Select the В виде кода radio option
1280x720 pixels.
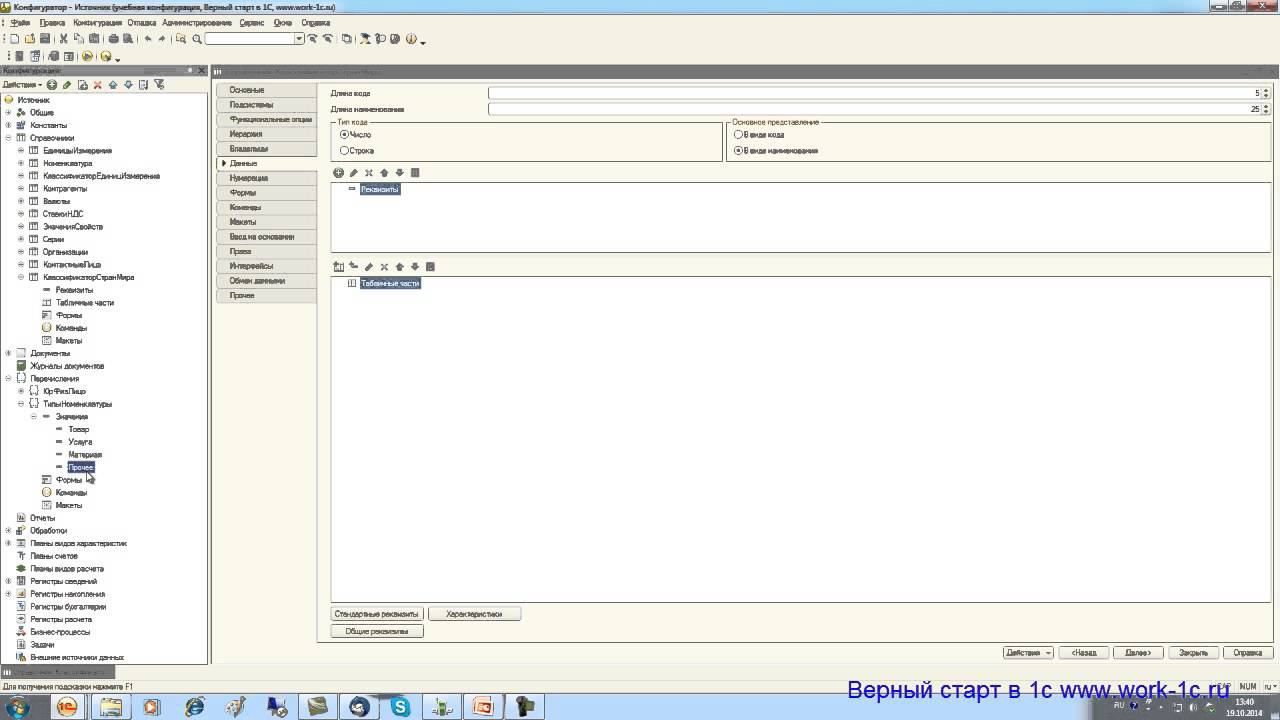coord(738,134)
